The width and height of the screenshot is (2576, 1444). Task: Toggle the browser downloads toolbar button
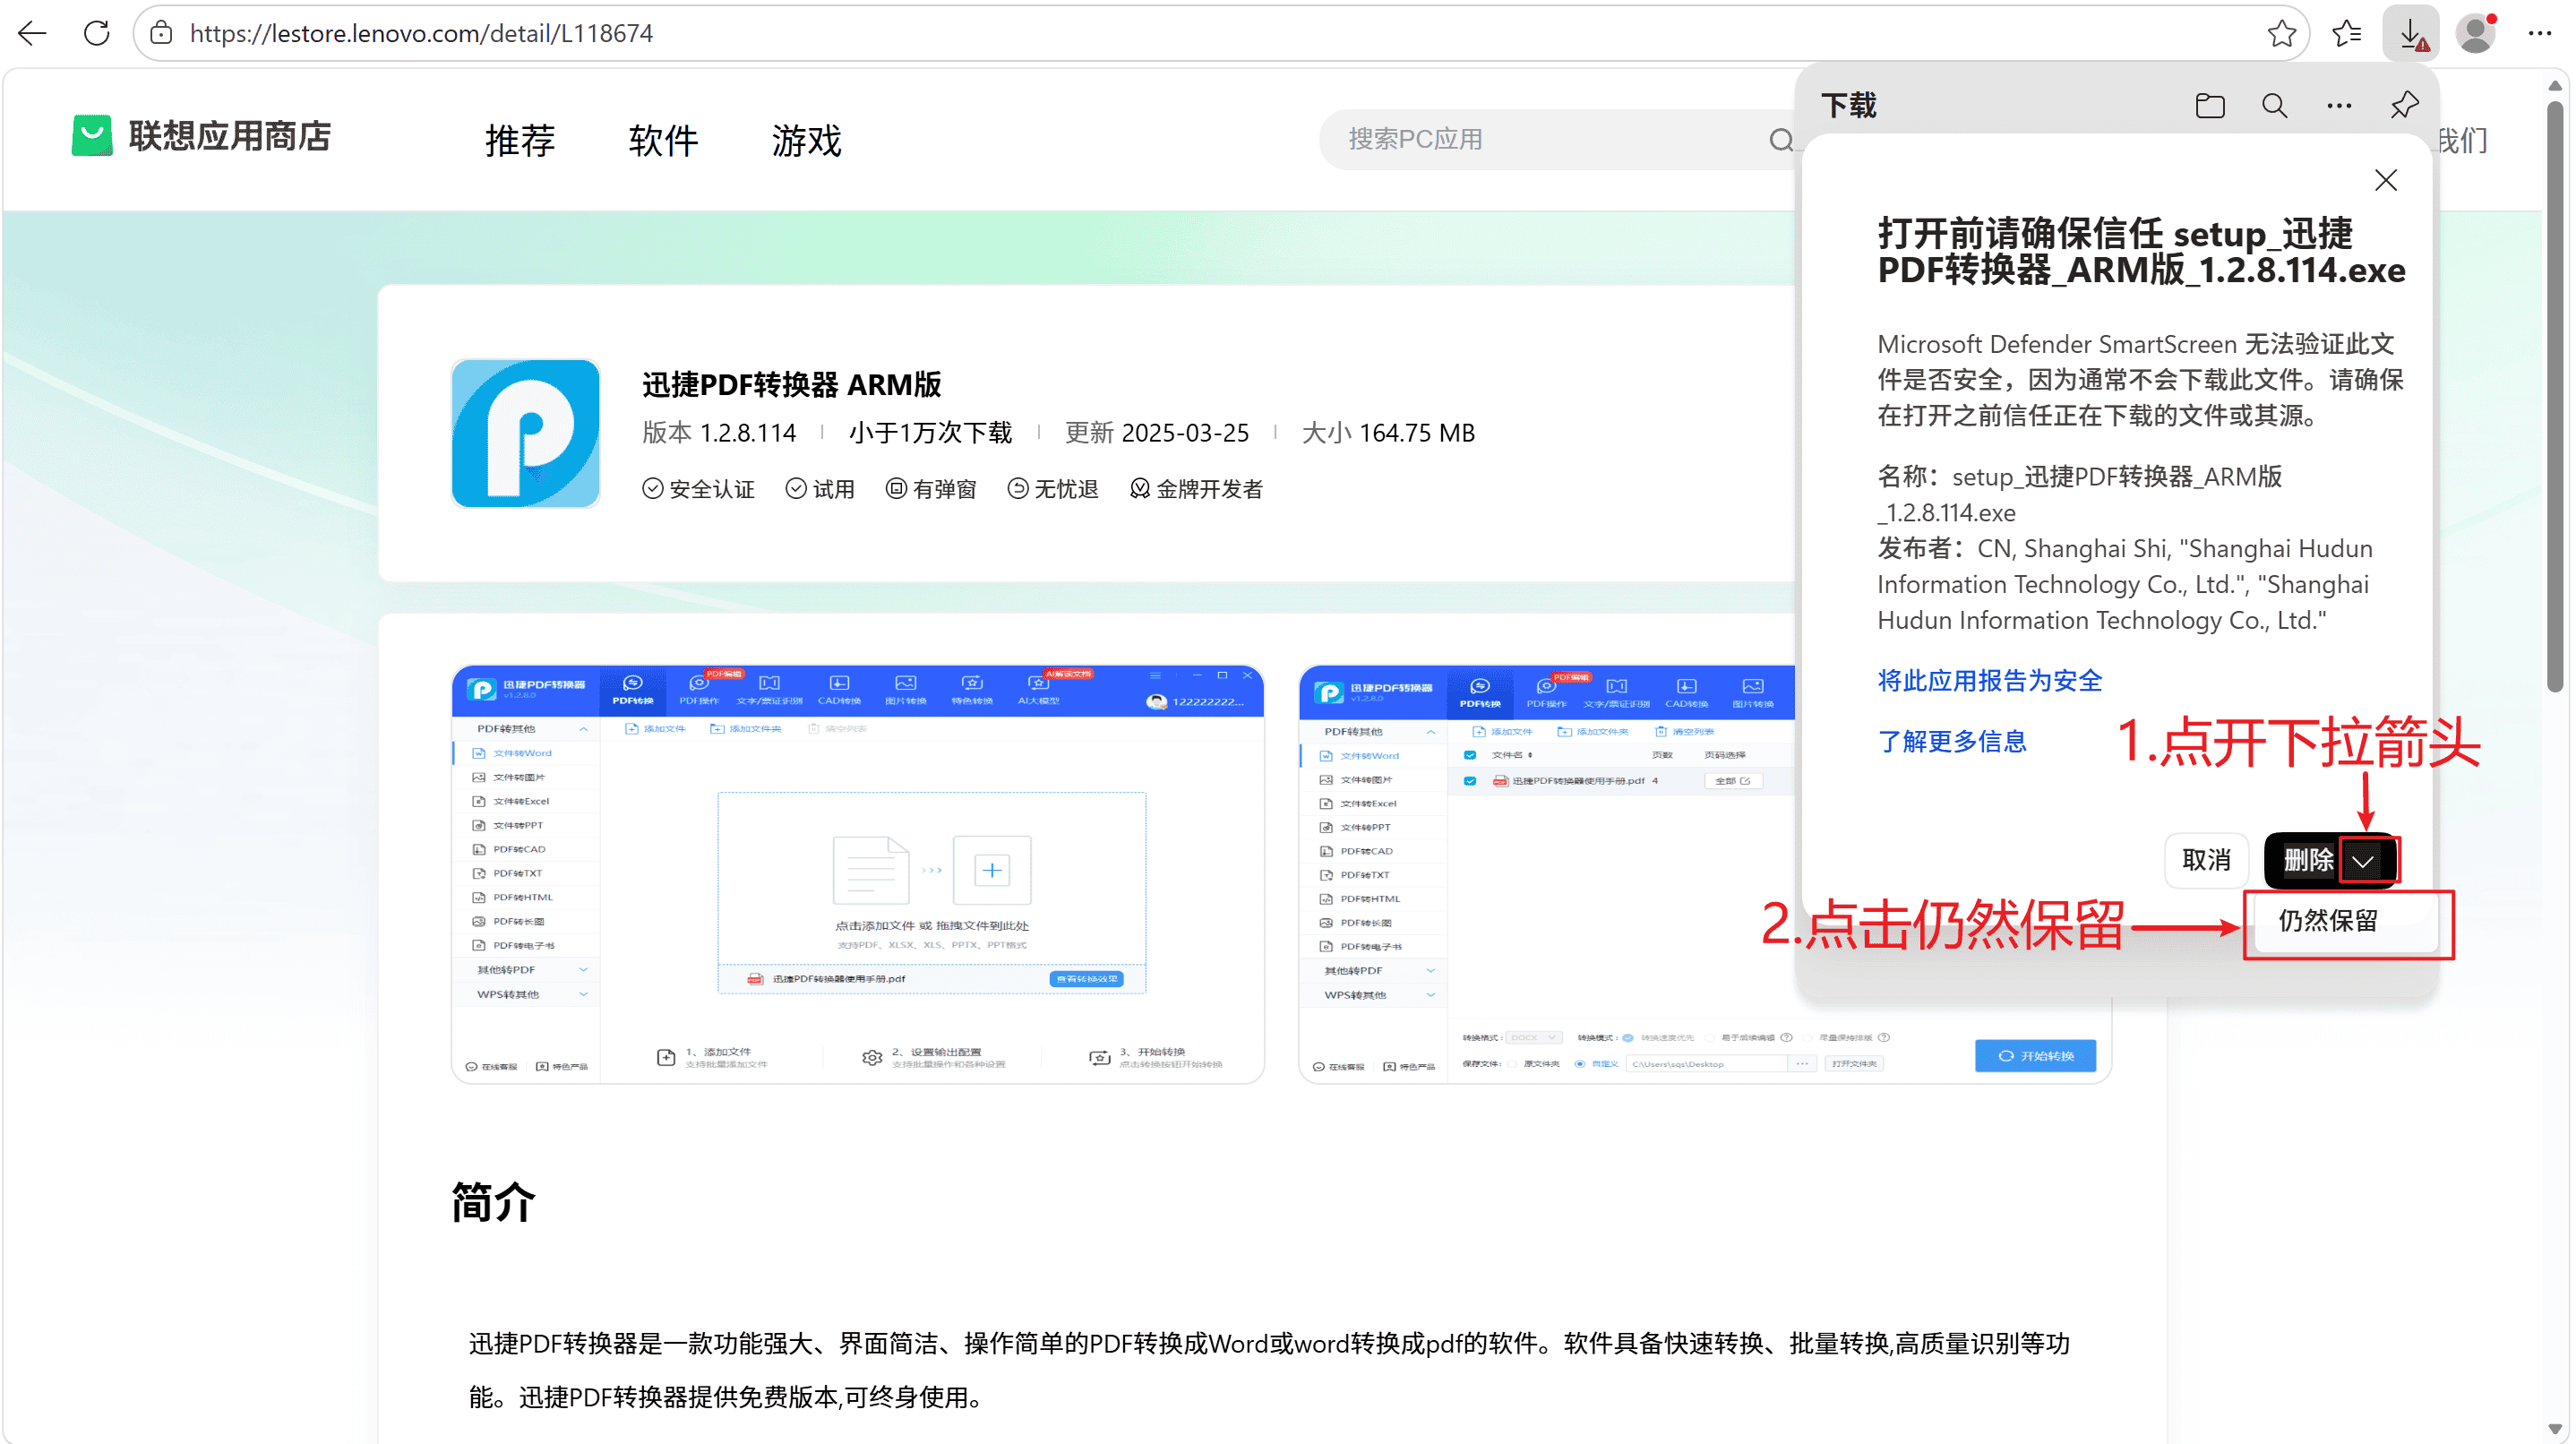click(x=2411, y=34)
